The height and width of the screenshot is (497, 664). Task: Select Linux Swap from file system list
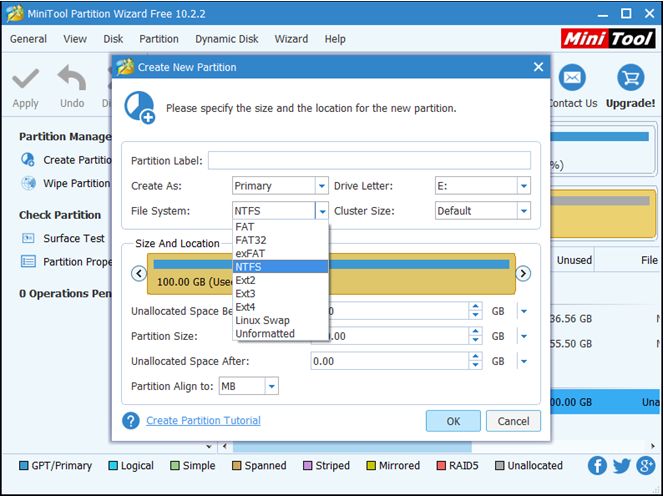pos(280,320)
